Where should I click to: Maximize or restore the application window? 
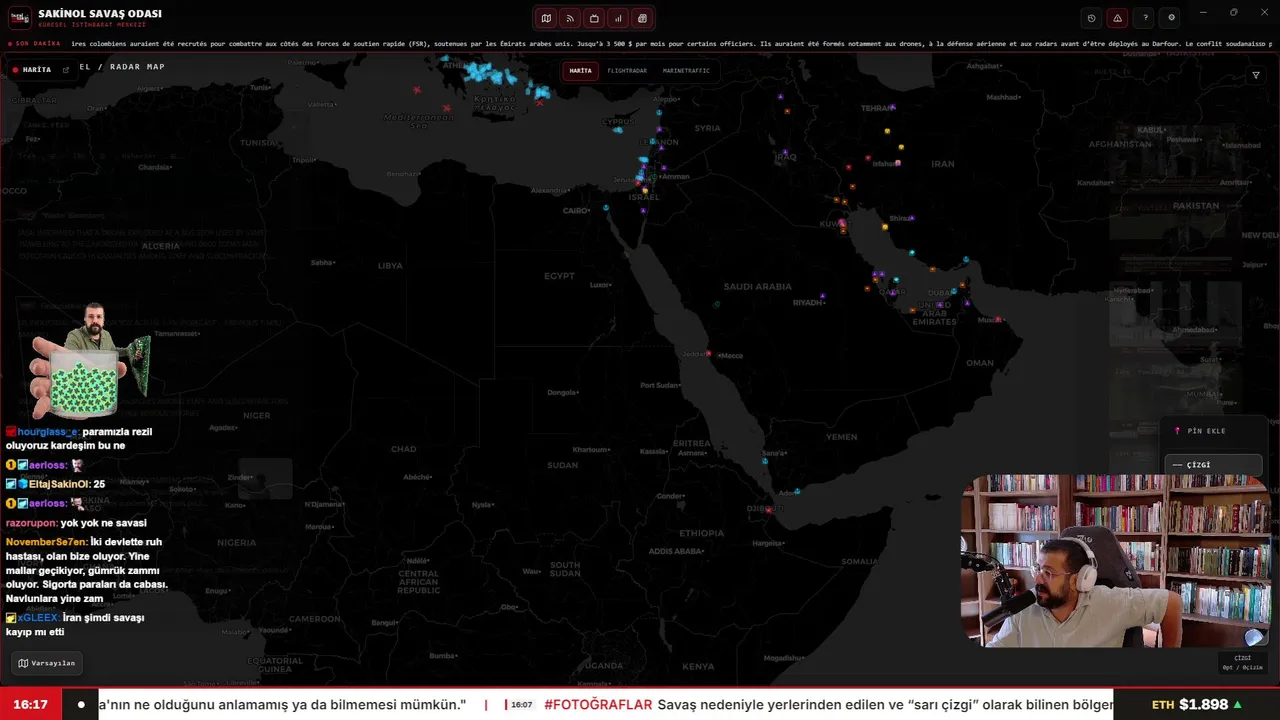tap(1233, 13)
